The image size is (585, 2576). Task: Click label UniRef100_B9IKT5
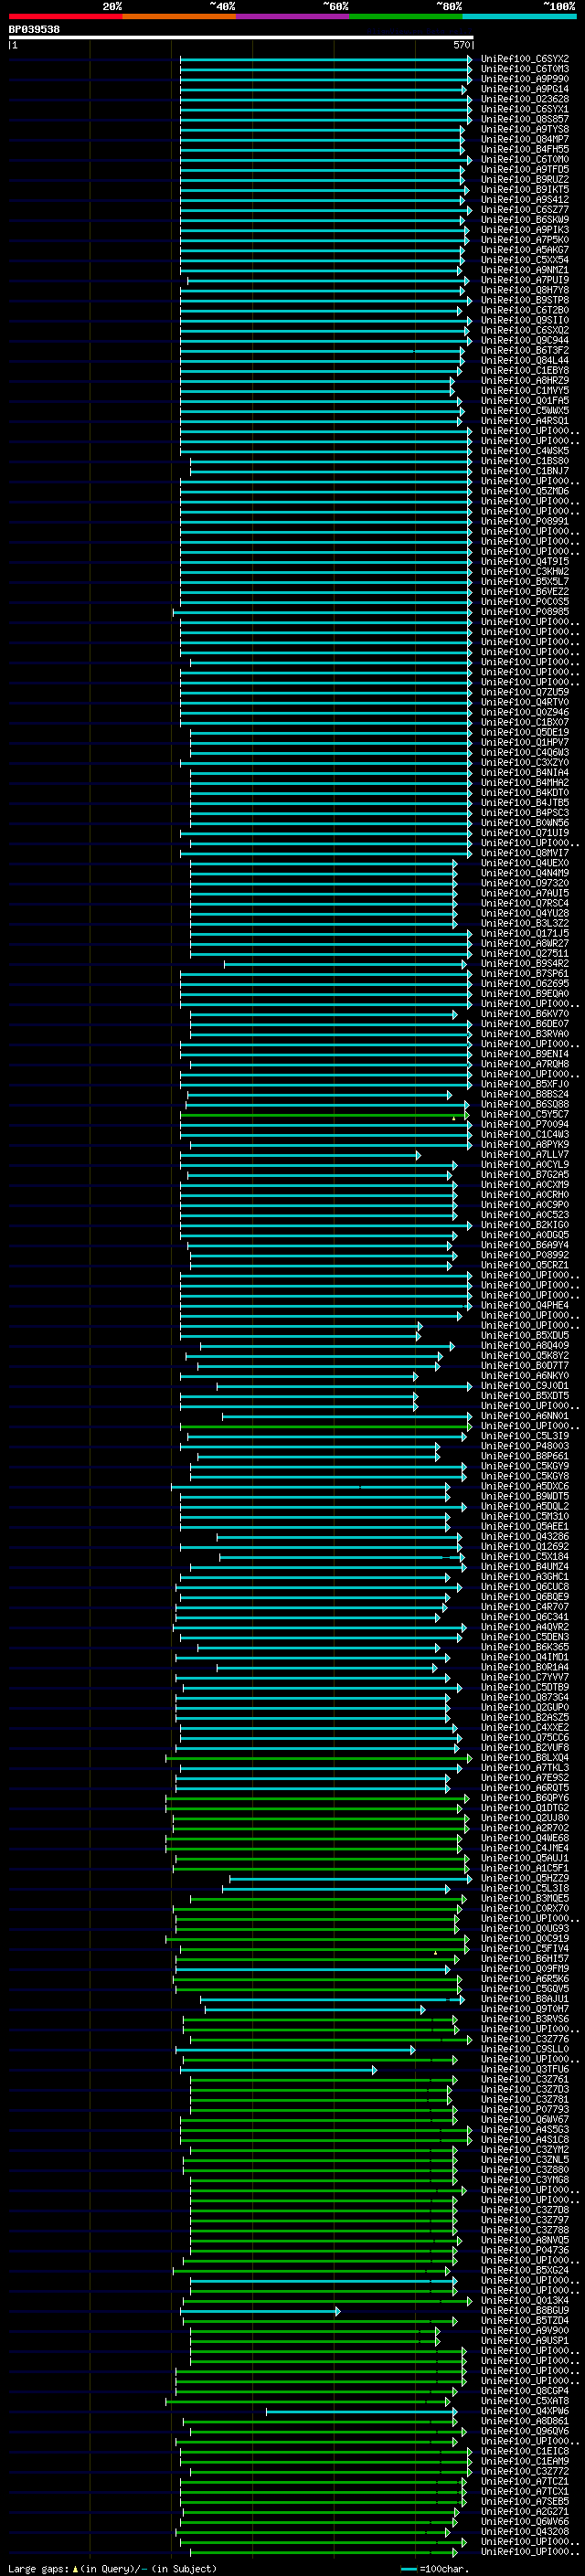(525, 189)
